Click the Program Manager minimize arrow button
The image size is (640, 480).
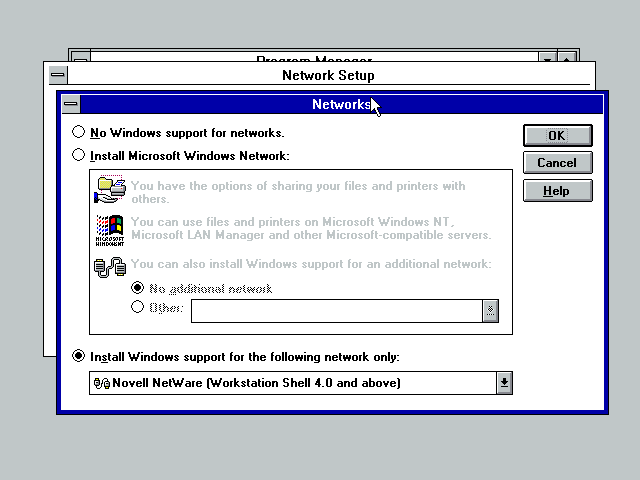coord(548,58)
